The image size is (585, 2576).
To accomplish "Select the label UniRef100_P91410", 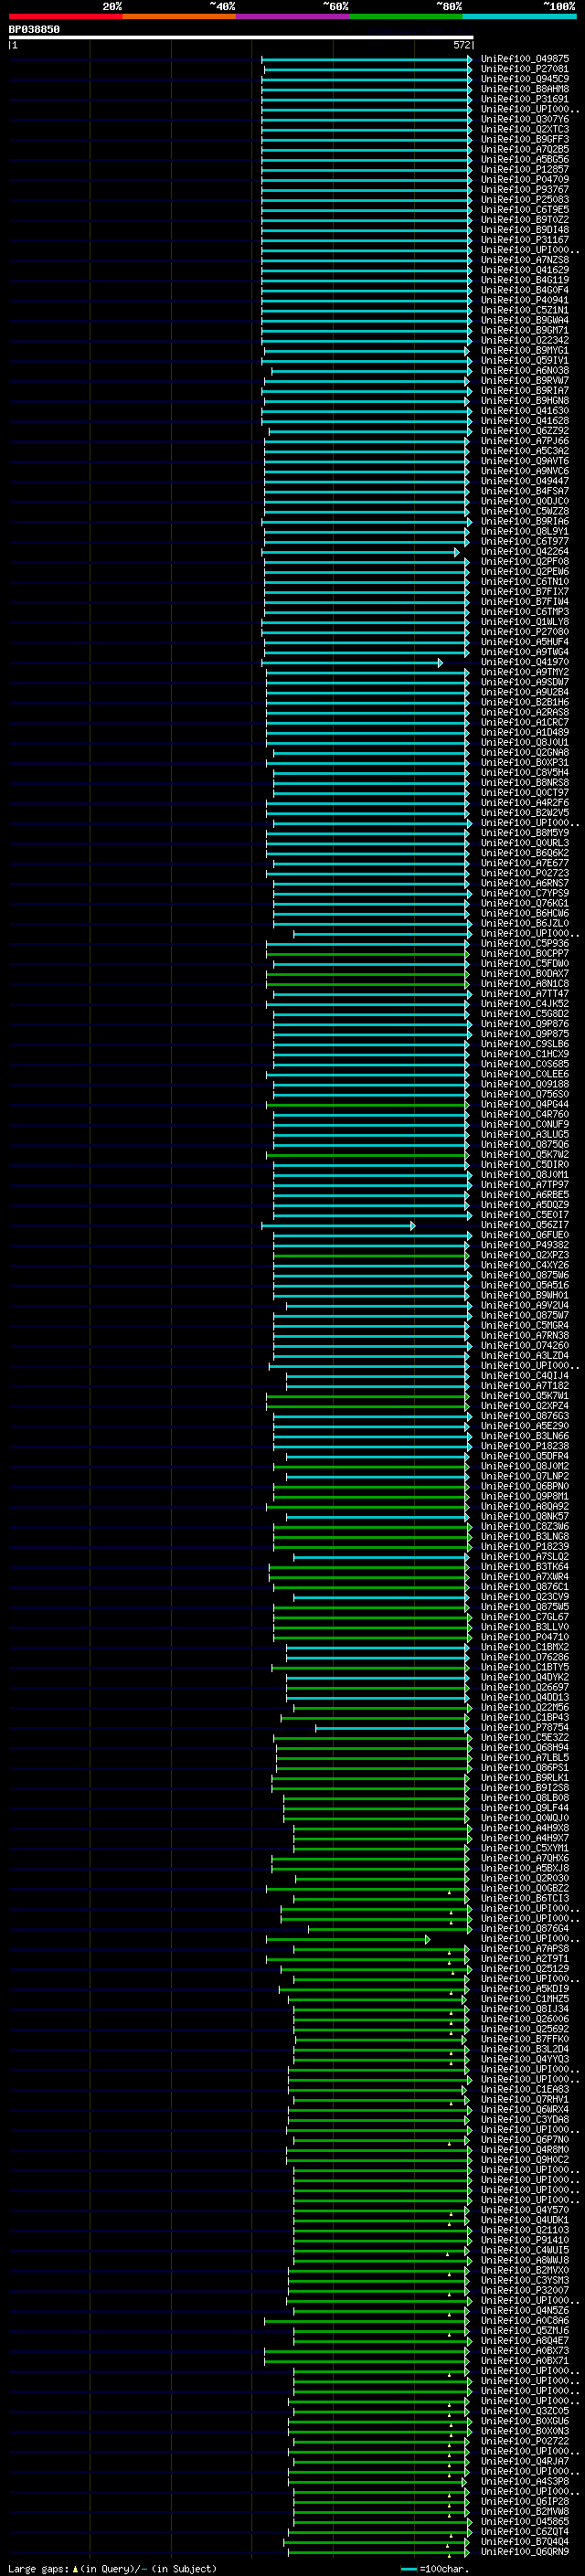I will 524,2241.
